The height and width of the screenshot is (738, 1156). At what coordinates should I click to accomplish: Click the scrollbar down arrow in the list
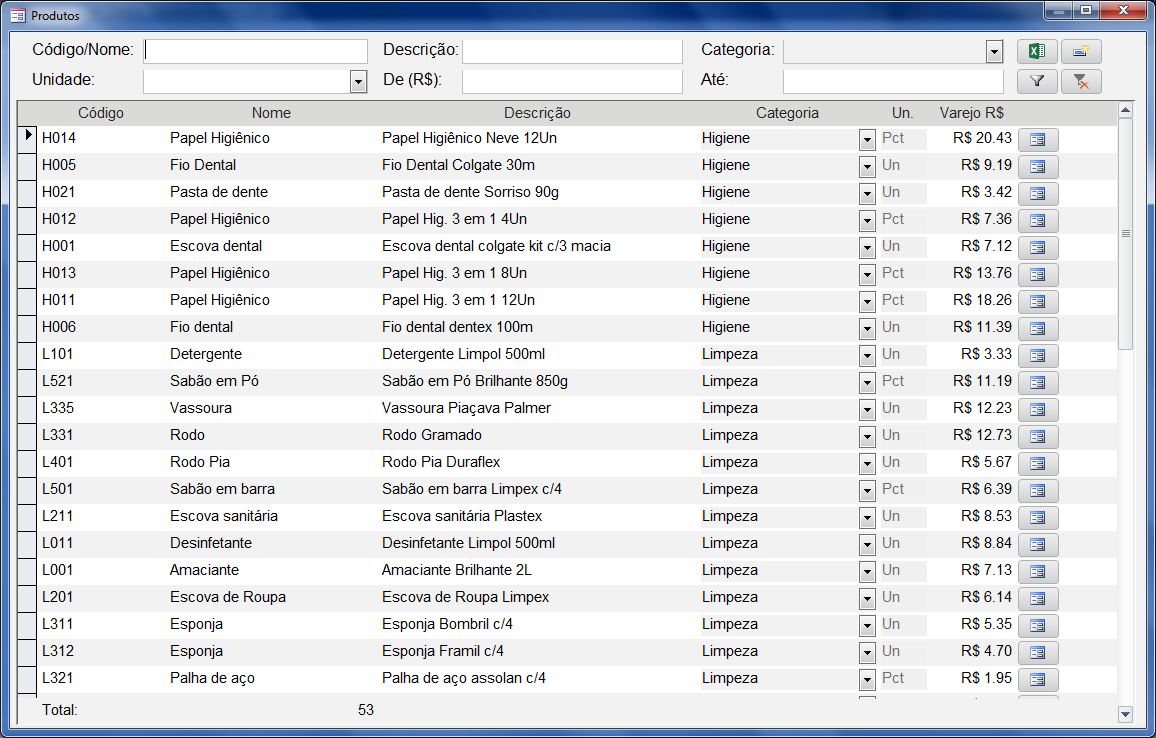point(1125,714)
